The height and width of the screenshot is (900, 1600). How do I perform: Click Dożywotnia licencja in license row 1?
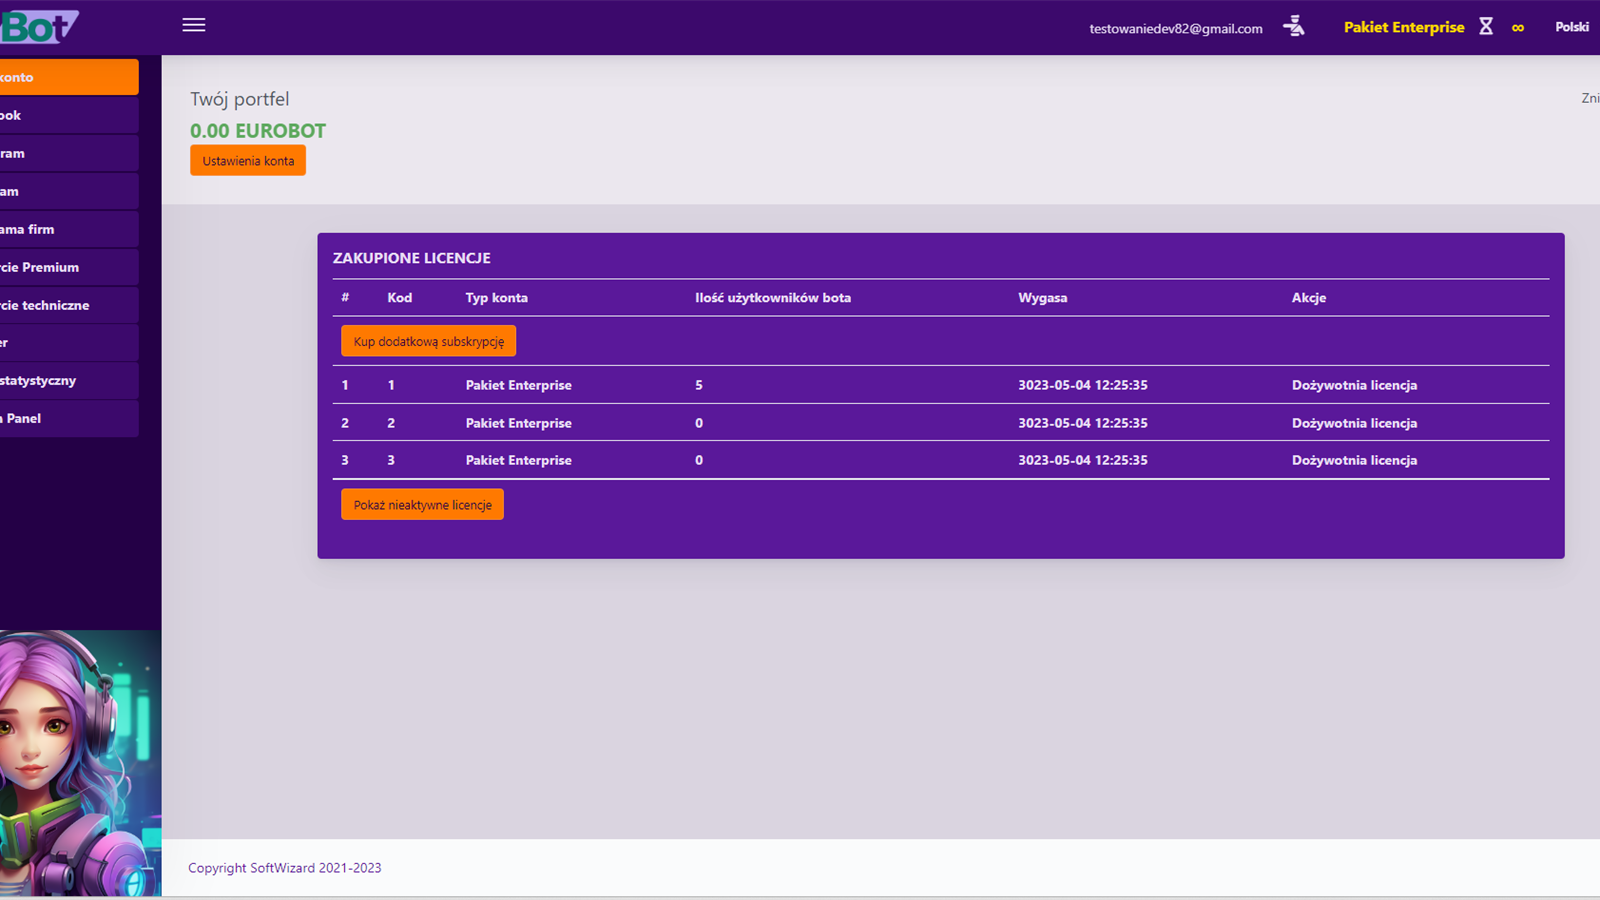click(x=1354, y=385)
